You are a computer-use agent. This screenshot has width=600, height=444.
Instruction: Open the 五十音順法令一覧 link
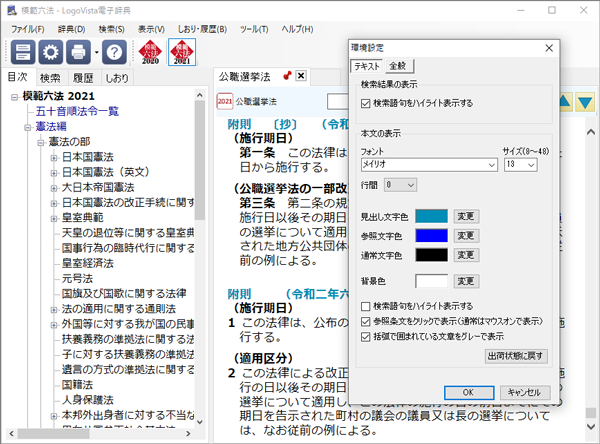(77, 111)
